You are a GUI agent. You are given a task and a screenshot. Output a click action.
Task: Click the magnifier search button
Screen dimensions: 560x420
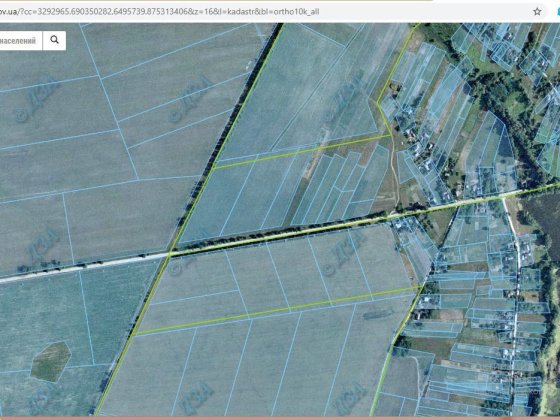54,40
